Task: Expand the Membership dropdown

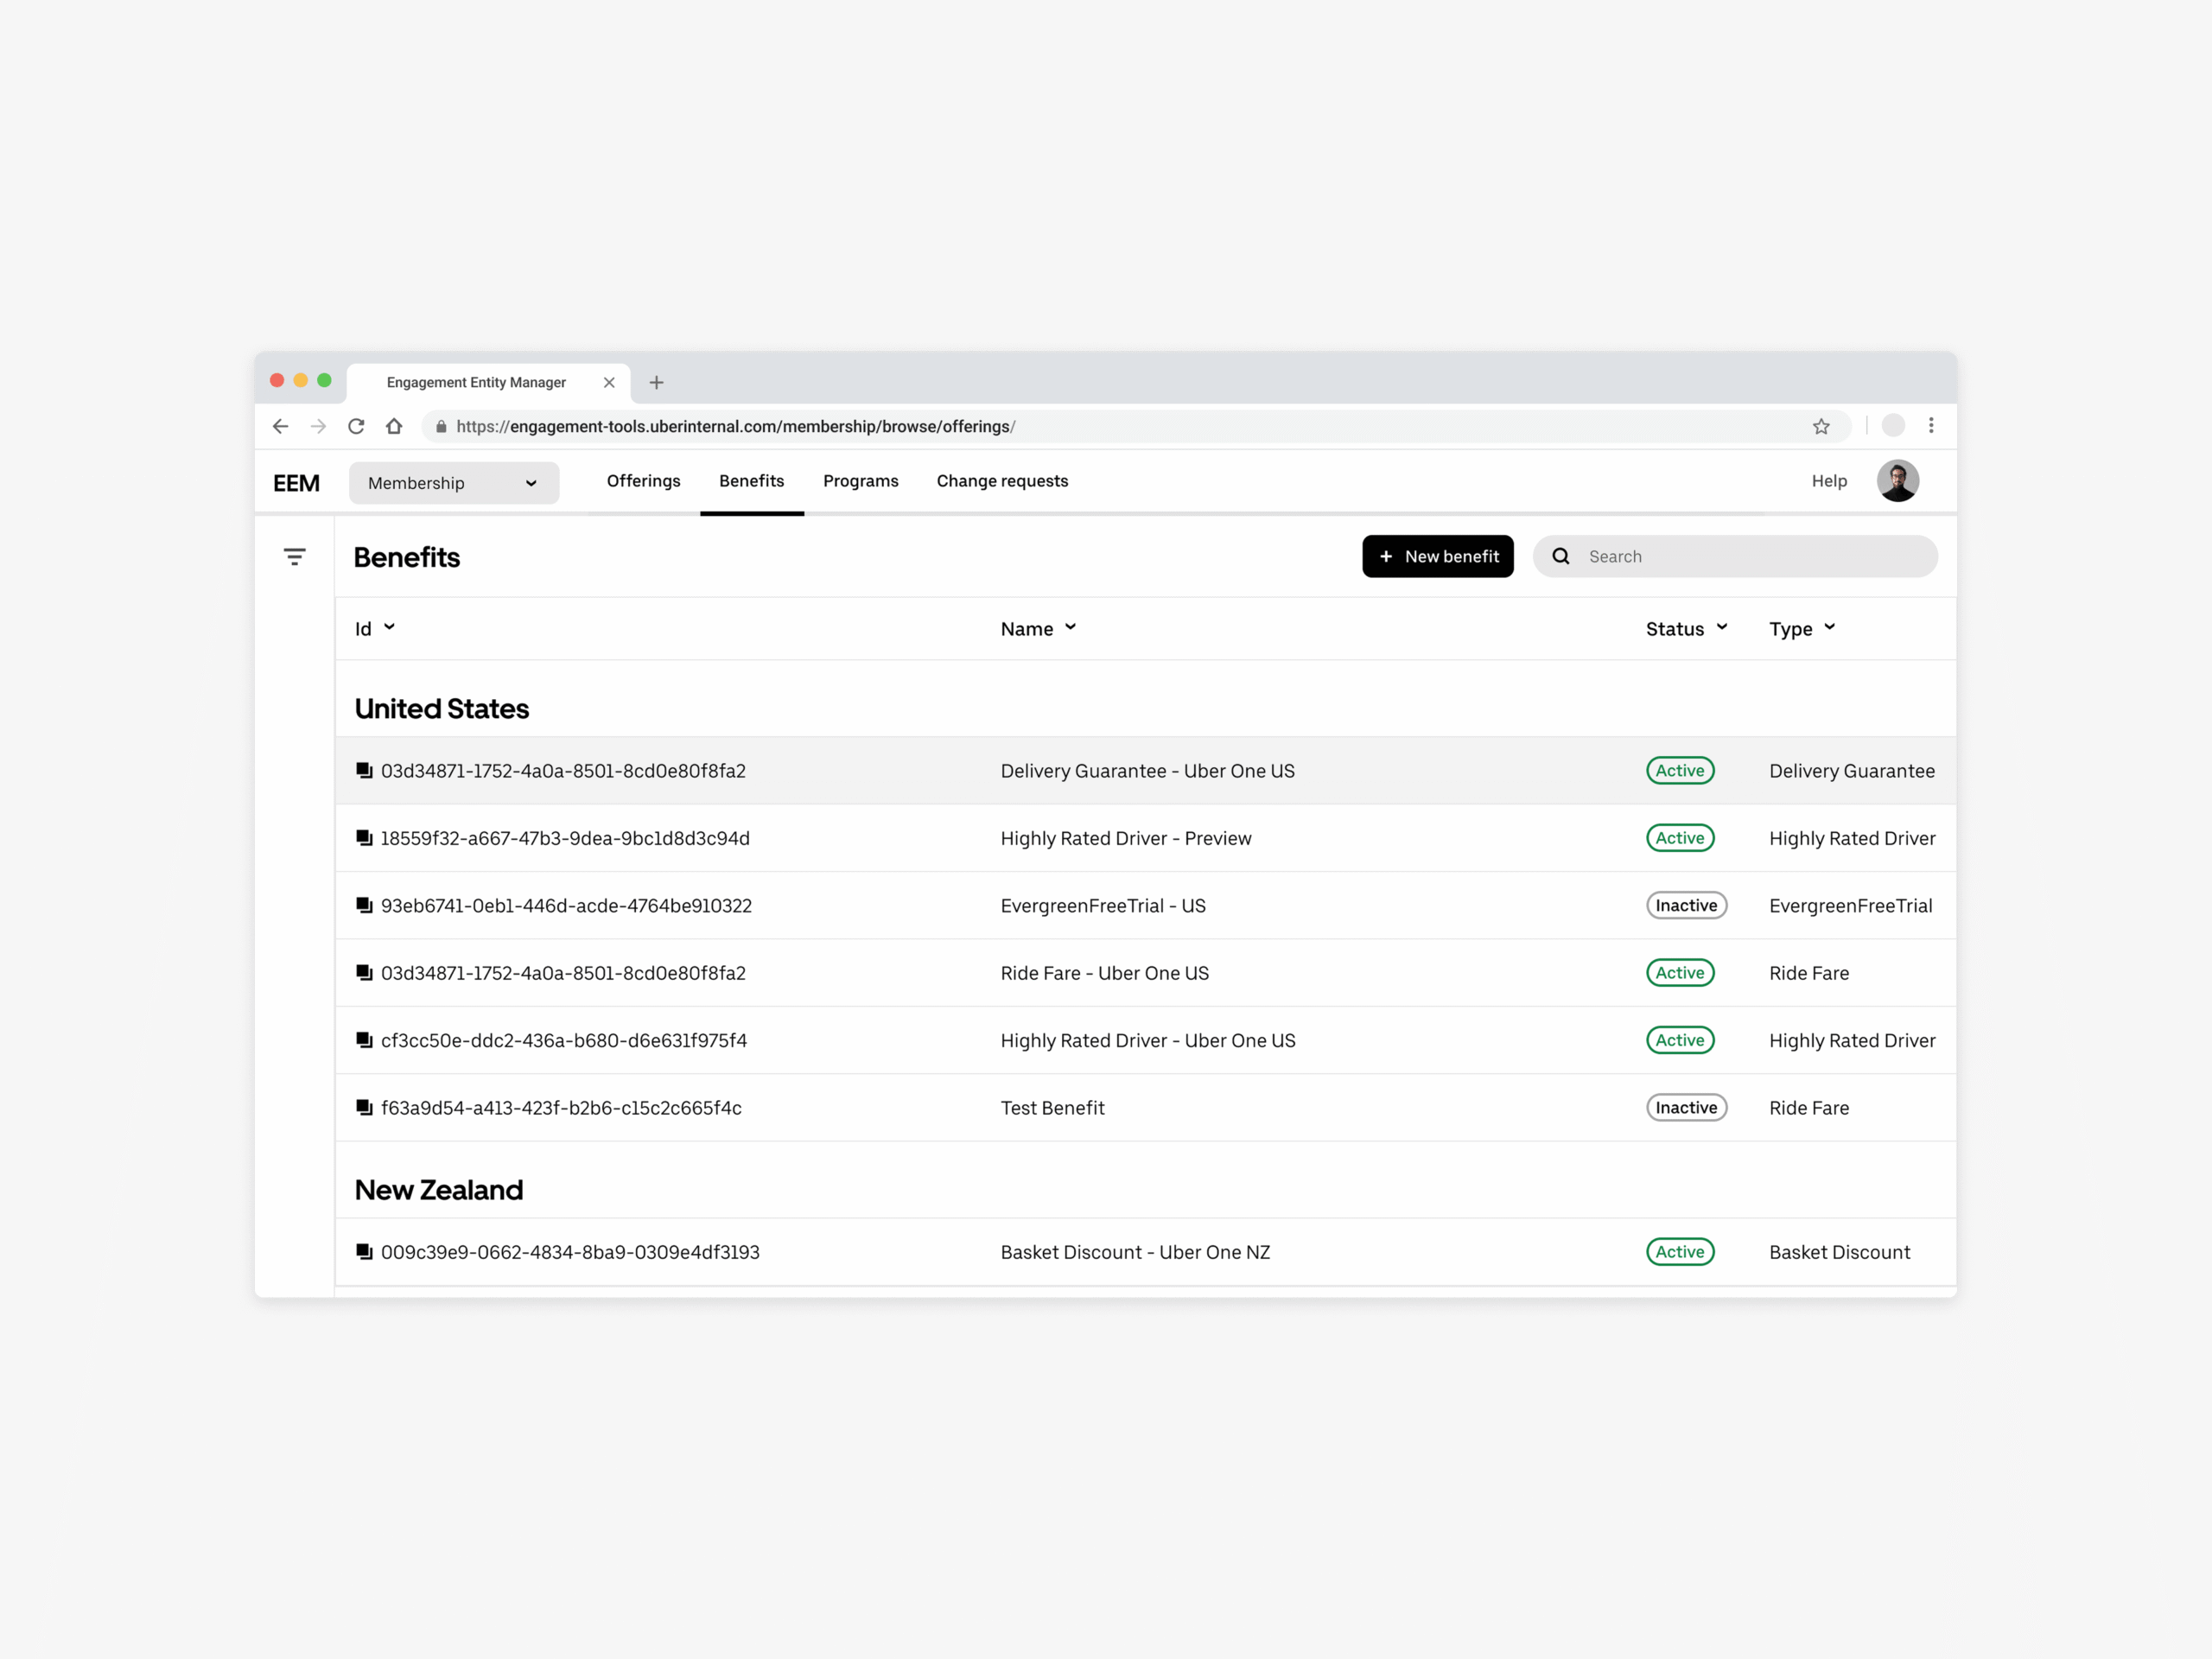Action: (453, 483)
